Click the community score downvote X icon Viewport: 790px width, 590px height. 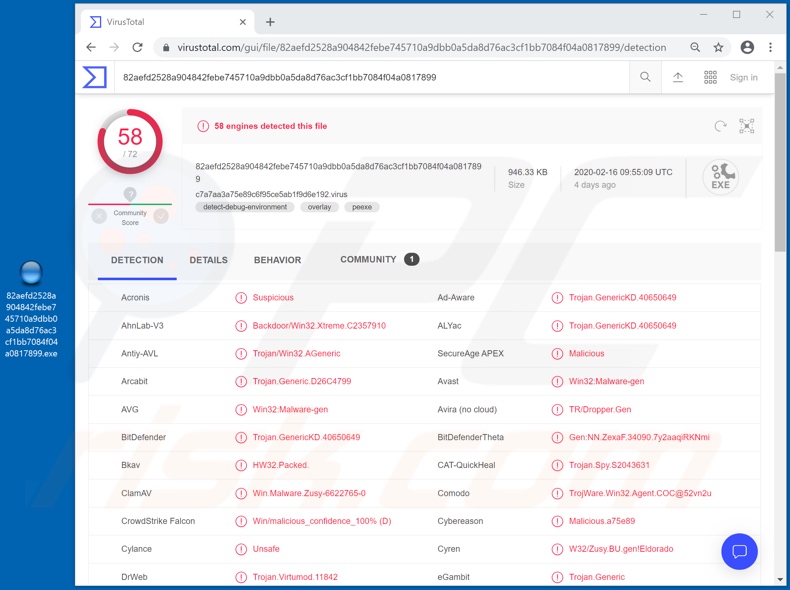99,216
